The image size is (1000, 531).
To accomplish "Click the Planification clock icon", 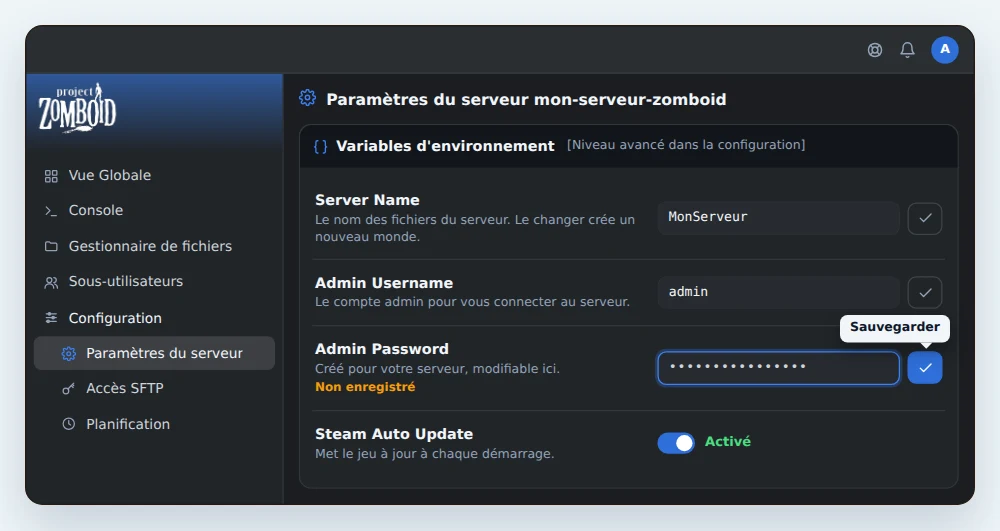I will pos(68,423).
